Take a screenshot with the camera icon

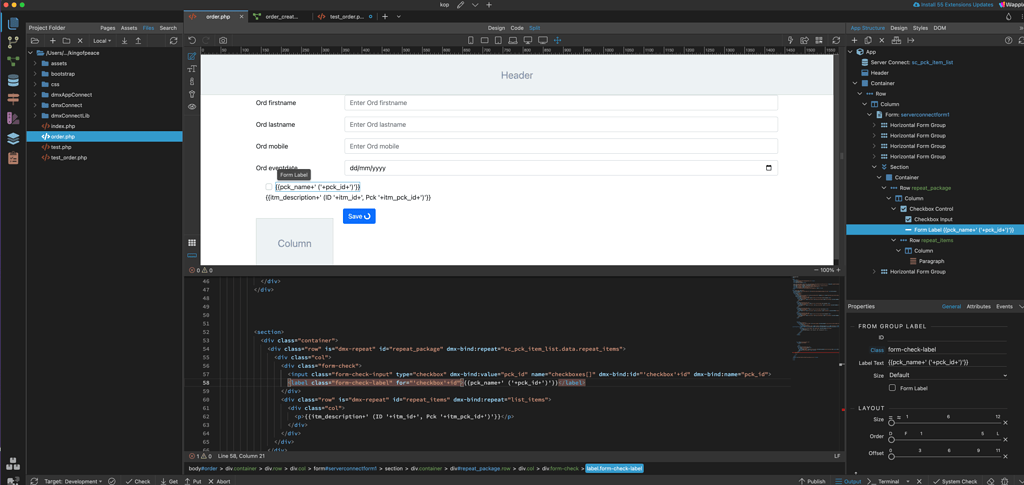tap(222, 41)
